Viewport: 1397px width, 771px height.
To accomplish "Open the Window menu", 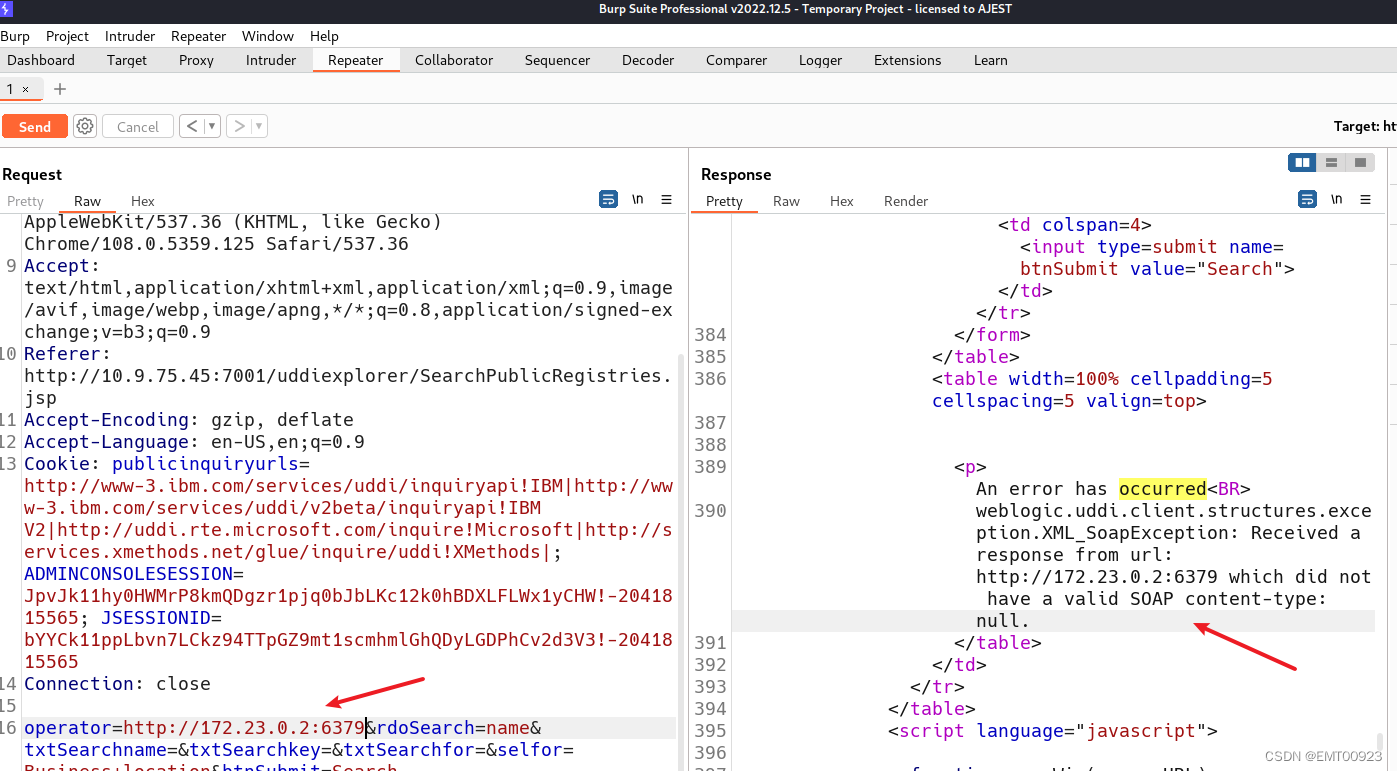I will tap(268, 36).
